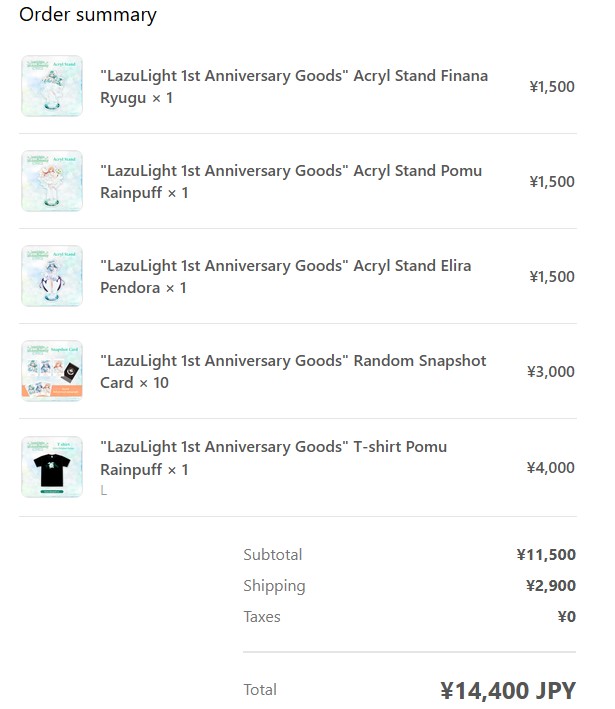Select the Elira Pendora acryl stand thumbnail
This screenshot has width=615, height=709.
click(52, 276)
